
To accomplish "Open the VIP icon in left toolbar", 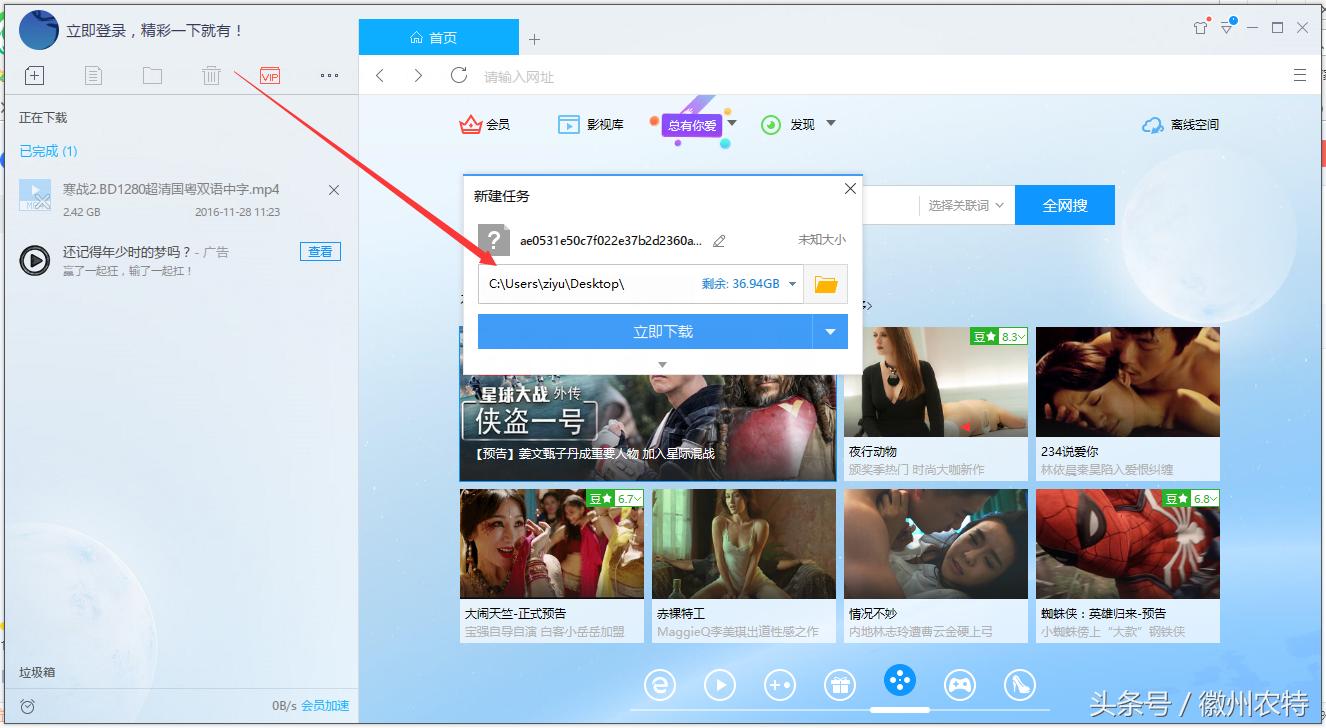I will 269,75.
